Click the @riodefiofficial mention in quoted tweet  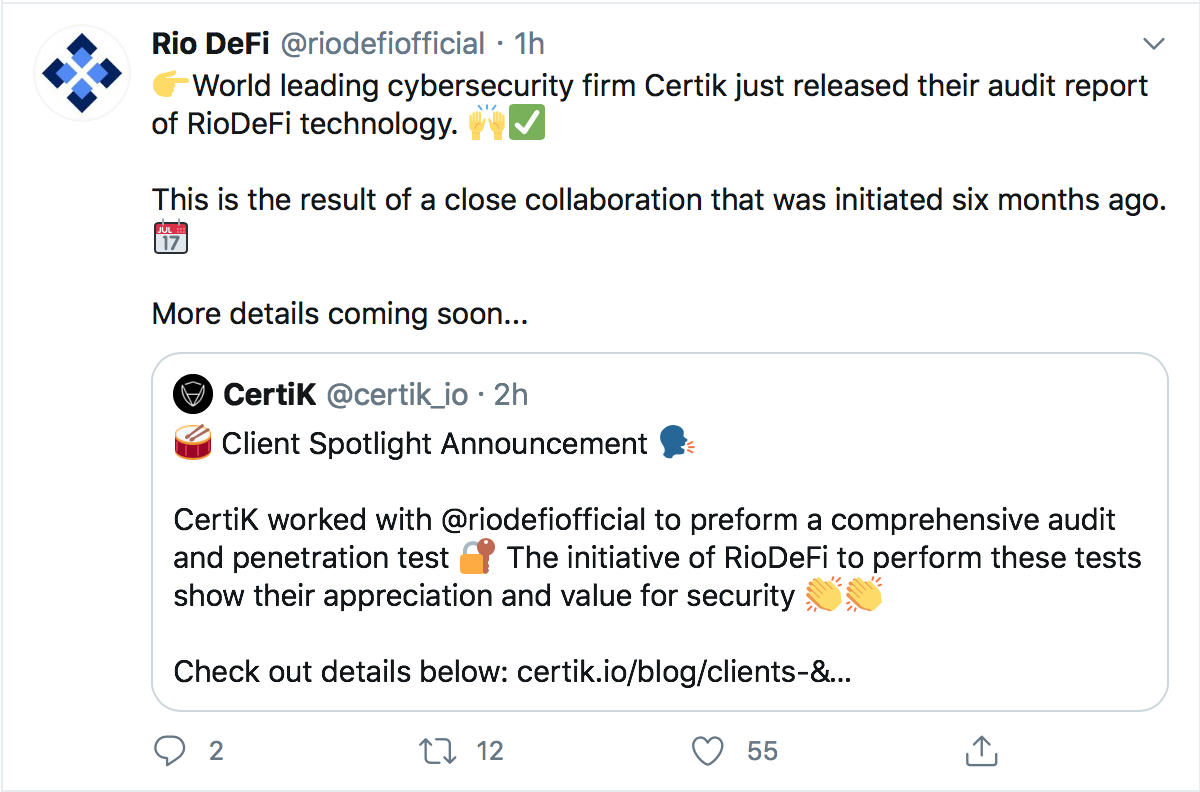547,521
